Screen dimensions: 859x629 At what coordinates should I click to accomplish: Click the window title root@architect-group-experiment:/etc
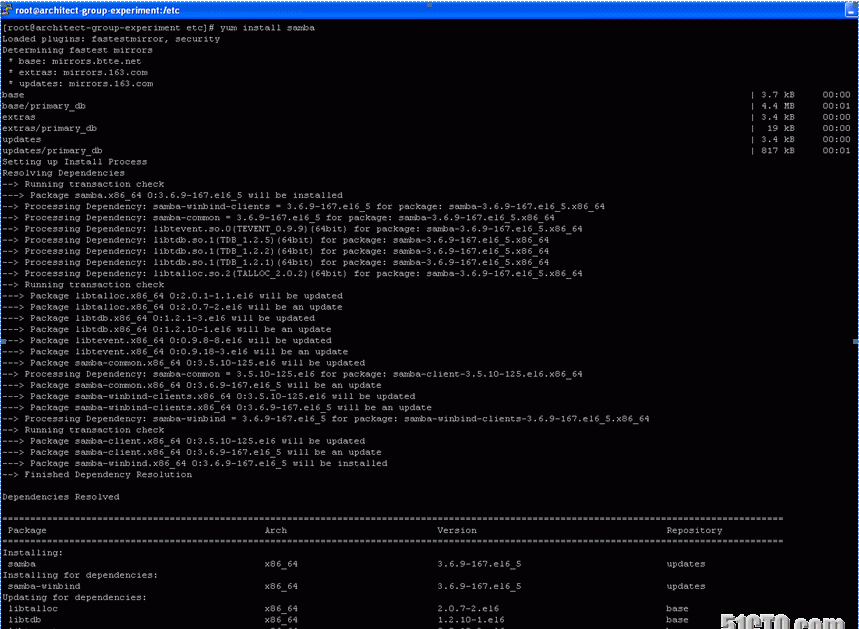pos(97,10)
